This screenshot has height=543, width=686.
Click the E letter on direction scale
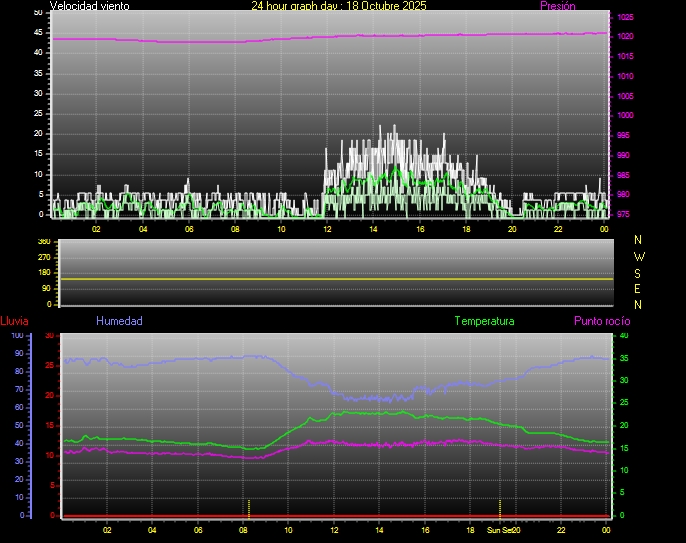(639, 288)
